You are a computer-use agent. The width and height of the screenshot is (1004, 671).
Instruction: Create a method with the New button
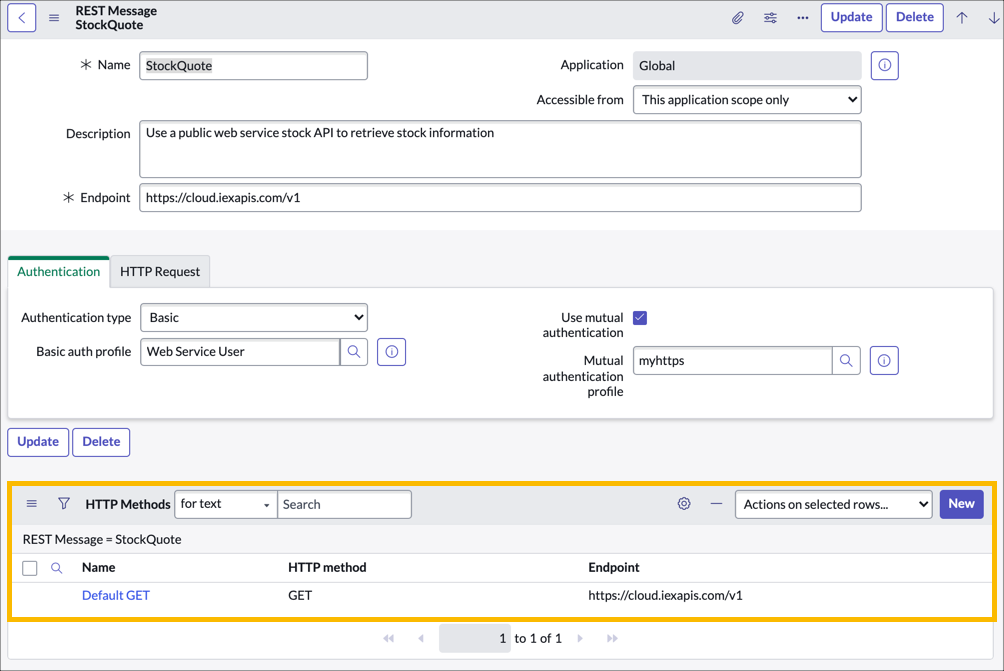[961, 504]
